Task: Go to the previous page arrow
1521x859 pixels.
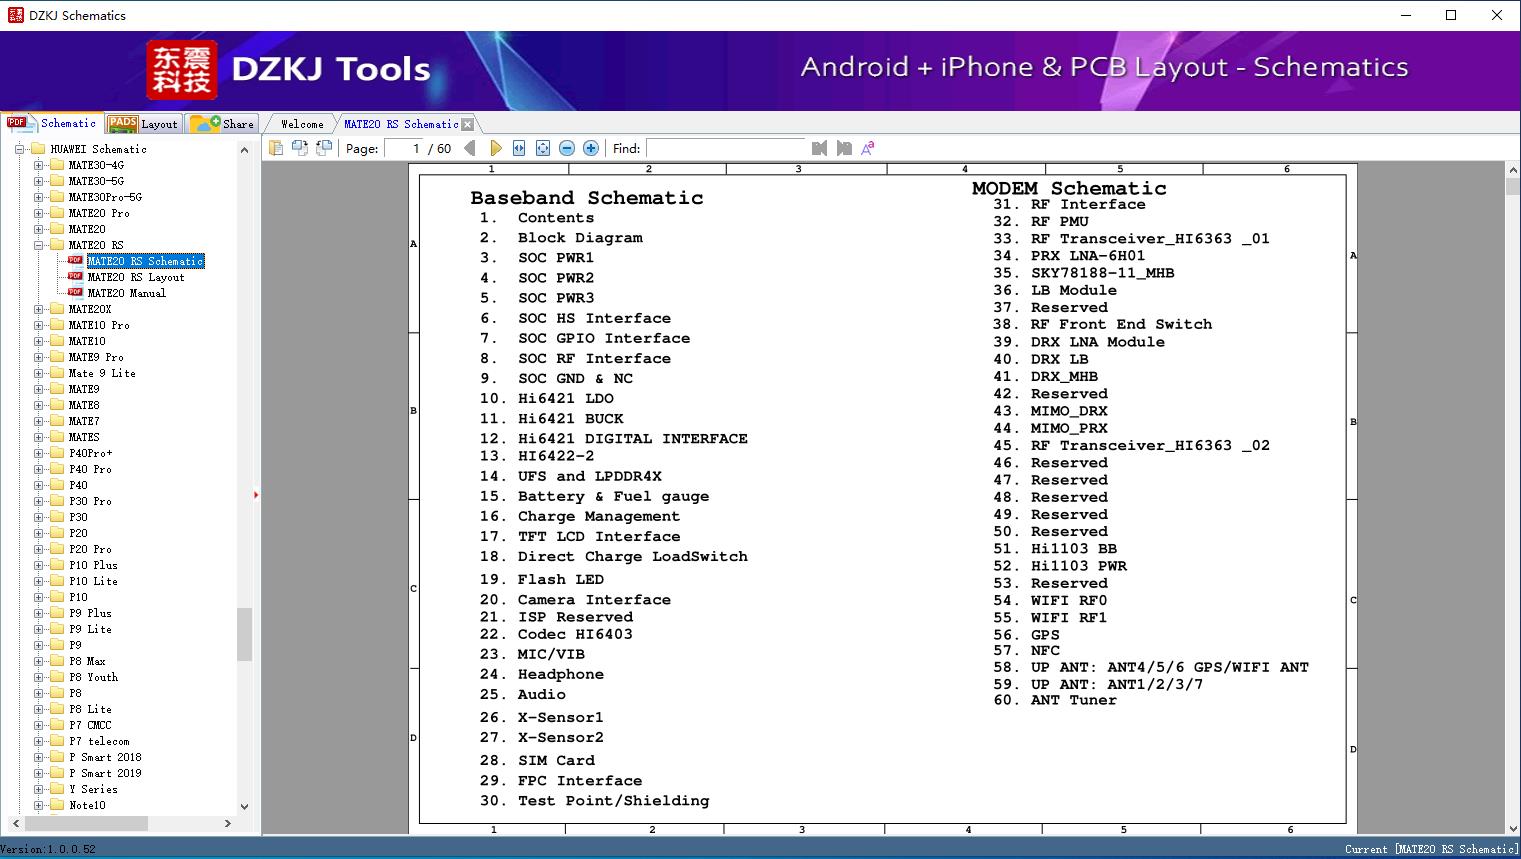Action: click(x=470, y=148)
